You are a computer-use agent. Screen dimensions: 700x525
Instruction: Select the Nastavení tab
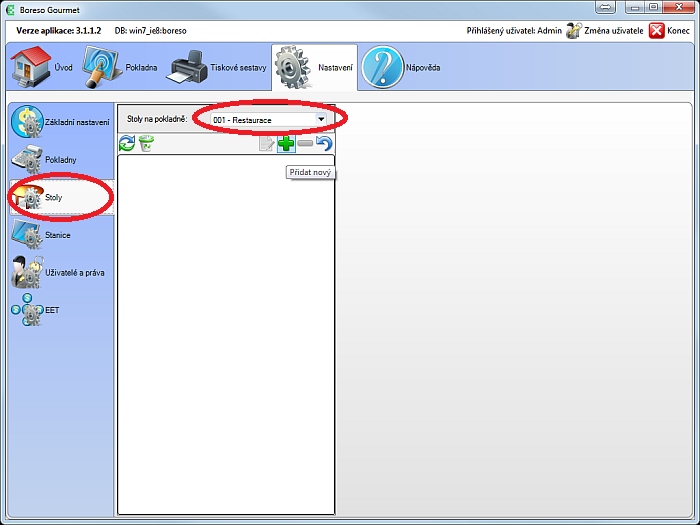point(313,68)
